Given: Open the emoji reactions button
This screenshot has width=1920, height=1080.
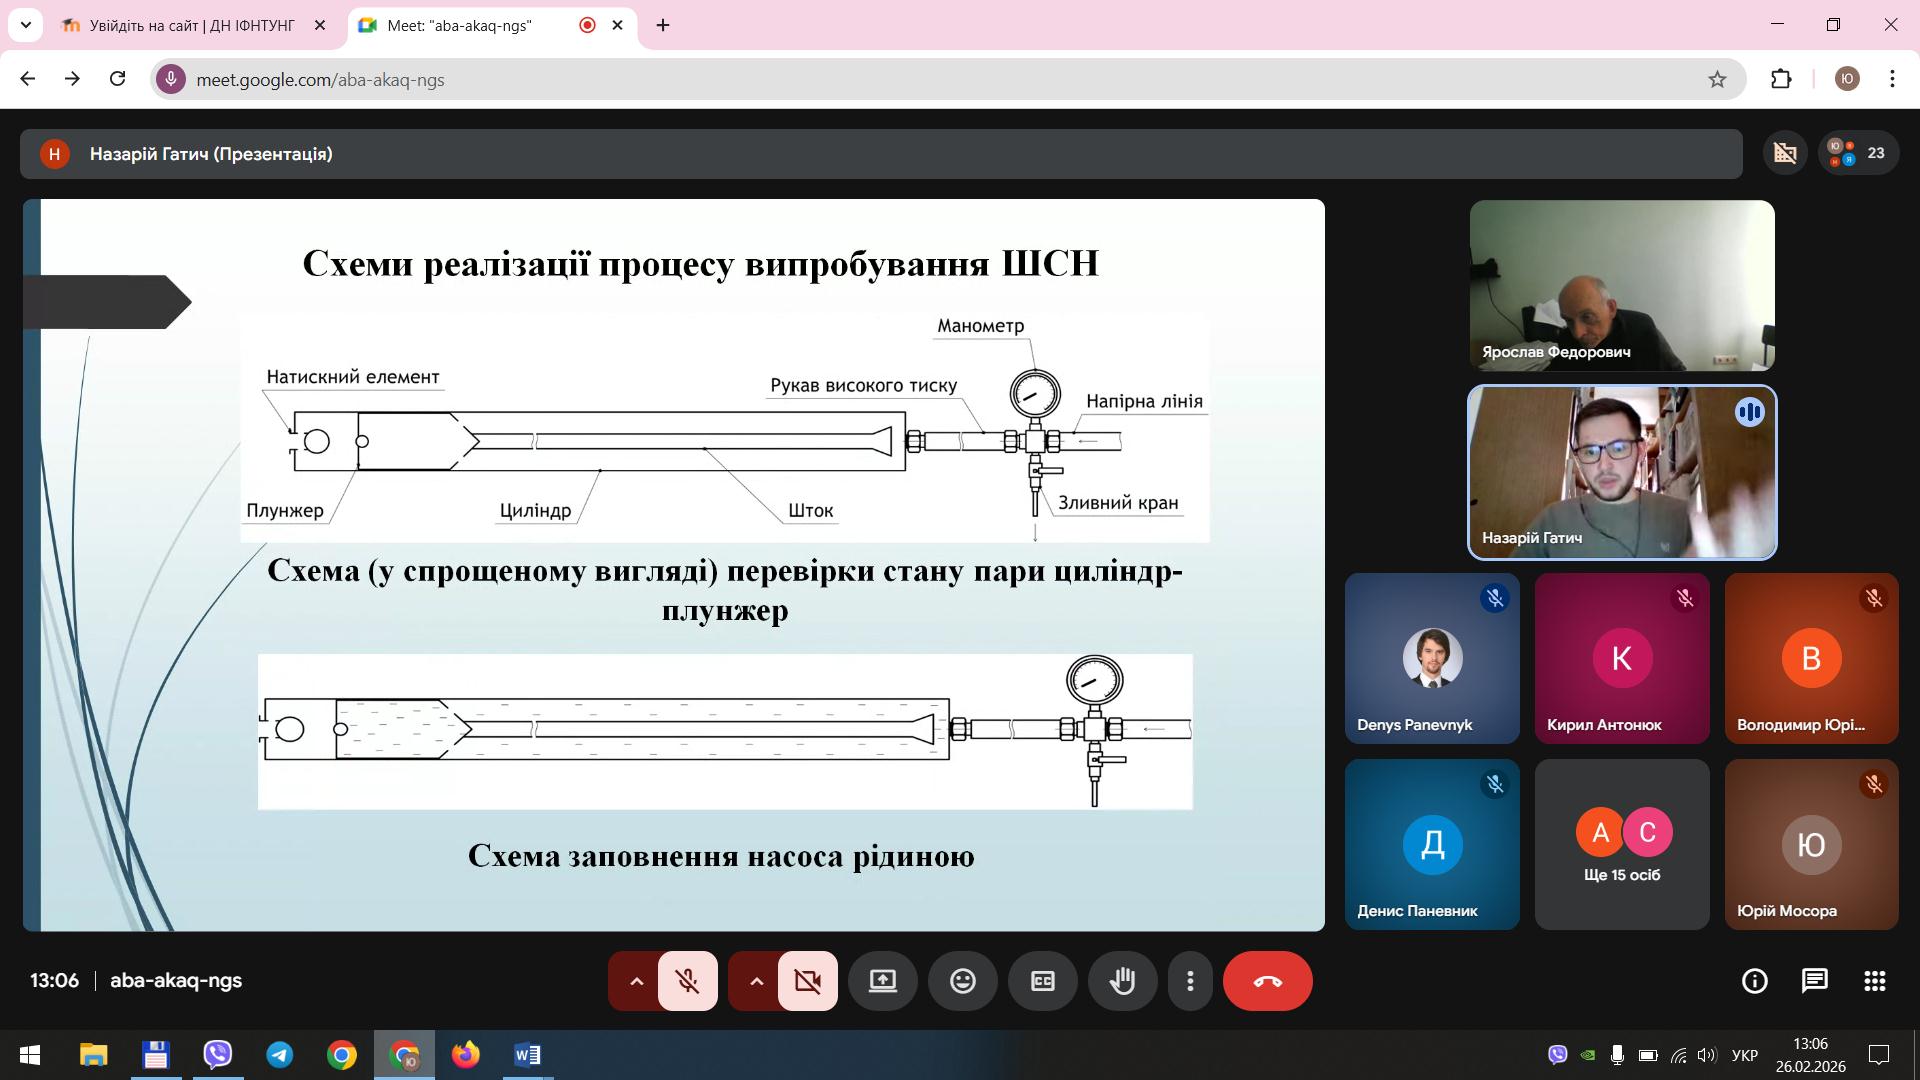Looking at the screenshot, I should 962,981.
